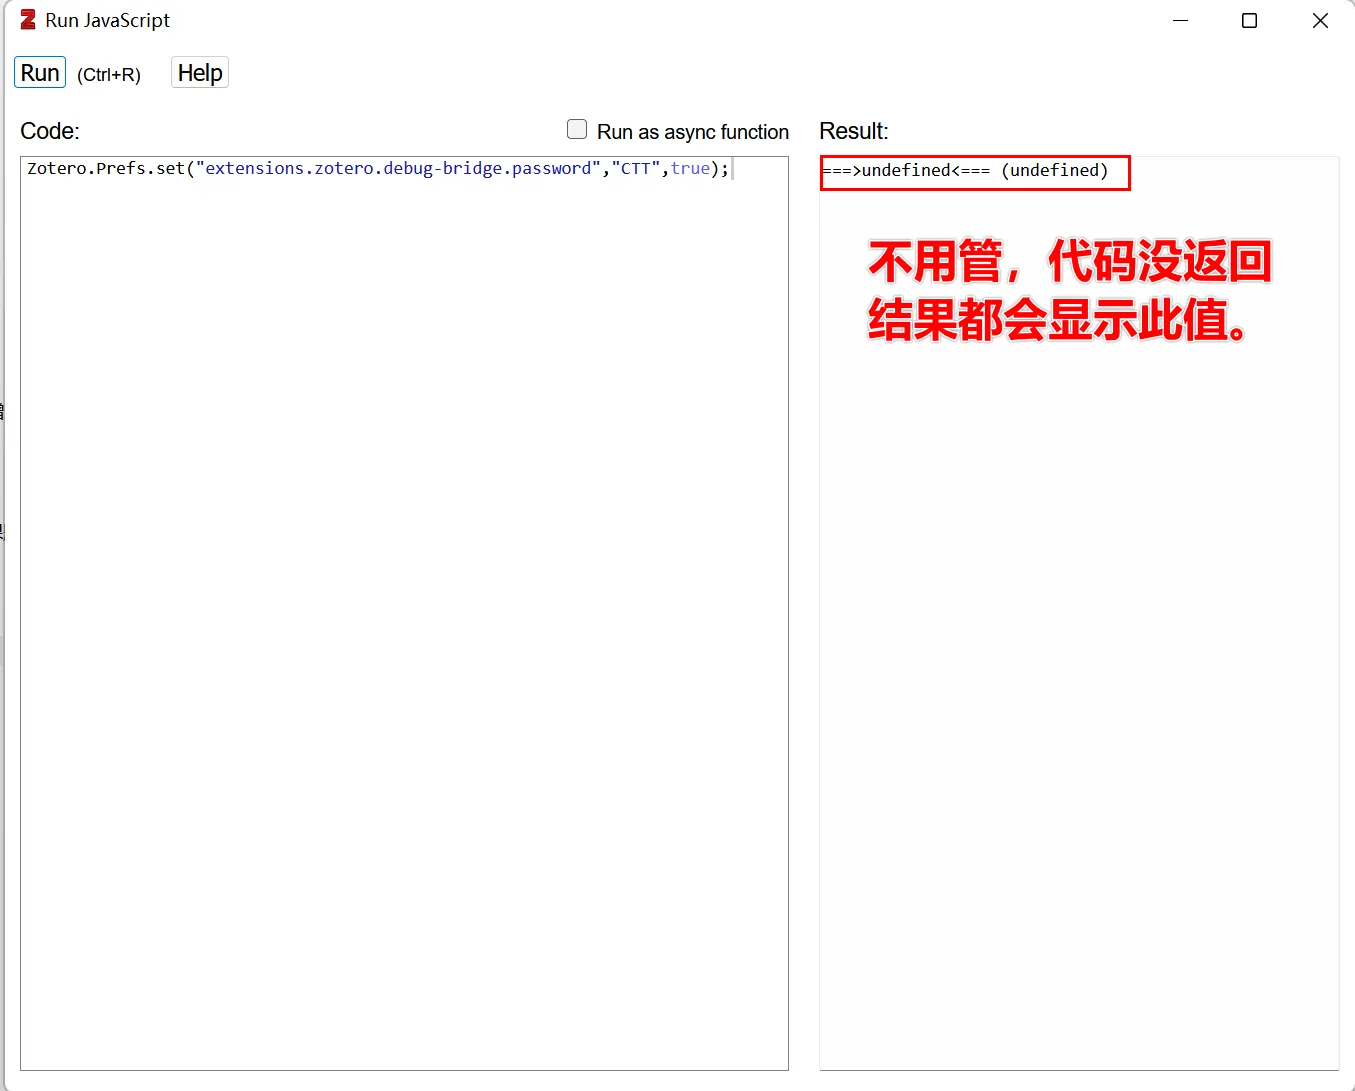The height and width of the screenshot is (1091, 1355).
Task: Click the "CTT" string in the code
Action: [x=636, y=169]
